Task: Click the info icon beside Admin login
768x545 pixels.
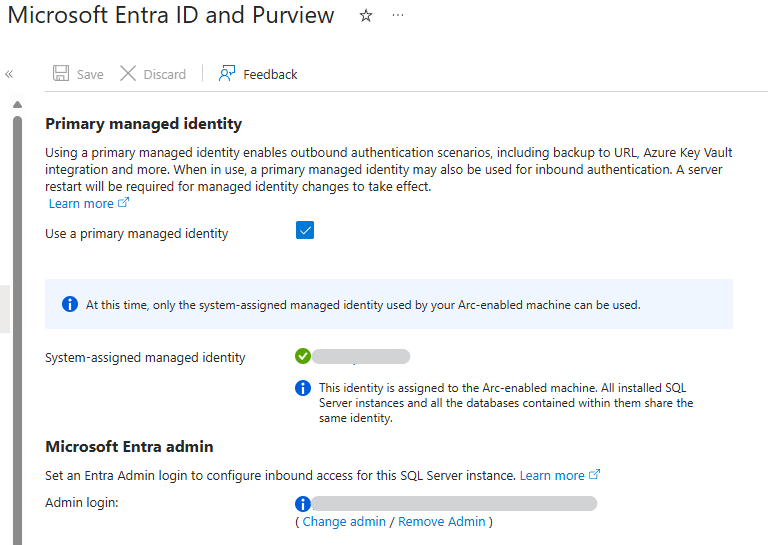Action: [x=303, y=504]
